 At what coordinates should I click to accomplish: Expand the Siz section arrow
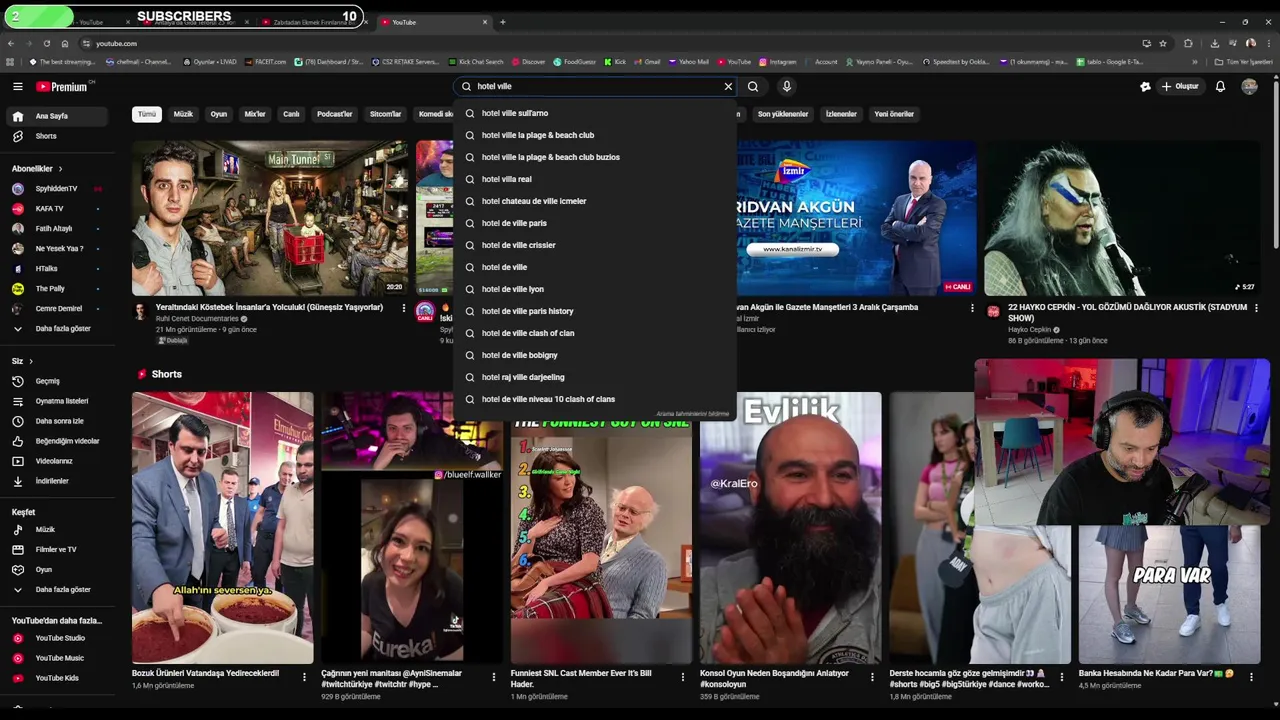pos(31,361)
